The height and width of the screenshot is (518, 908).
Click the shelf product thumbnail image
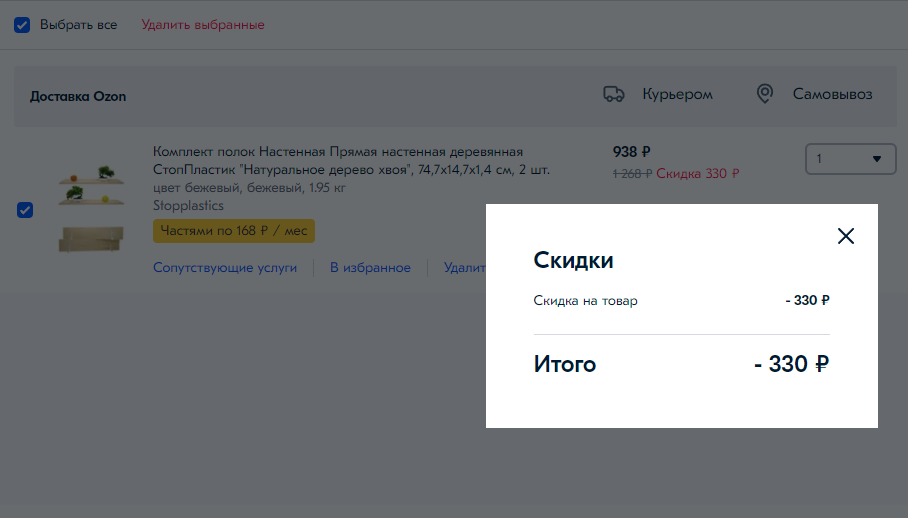[x=91, y=209]
